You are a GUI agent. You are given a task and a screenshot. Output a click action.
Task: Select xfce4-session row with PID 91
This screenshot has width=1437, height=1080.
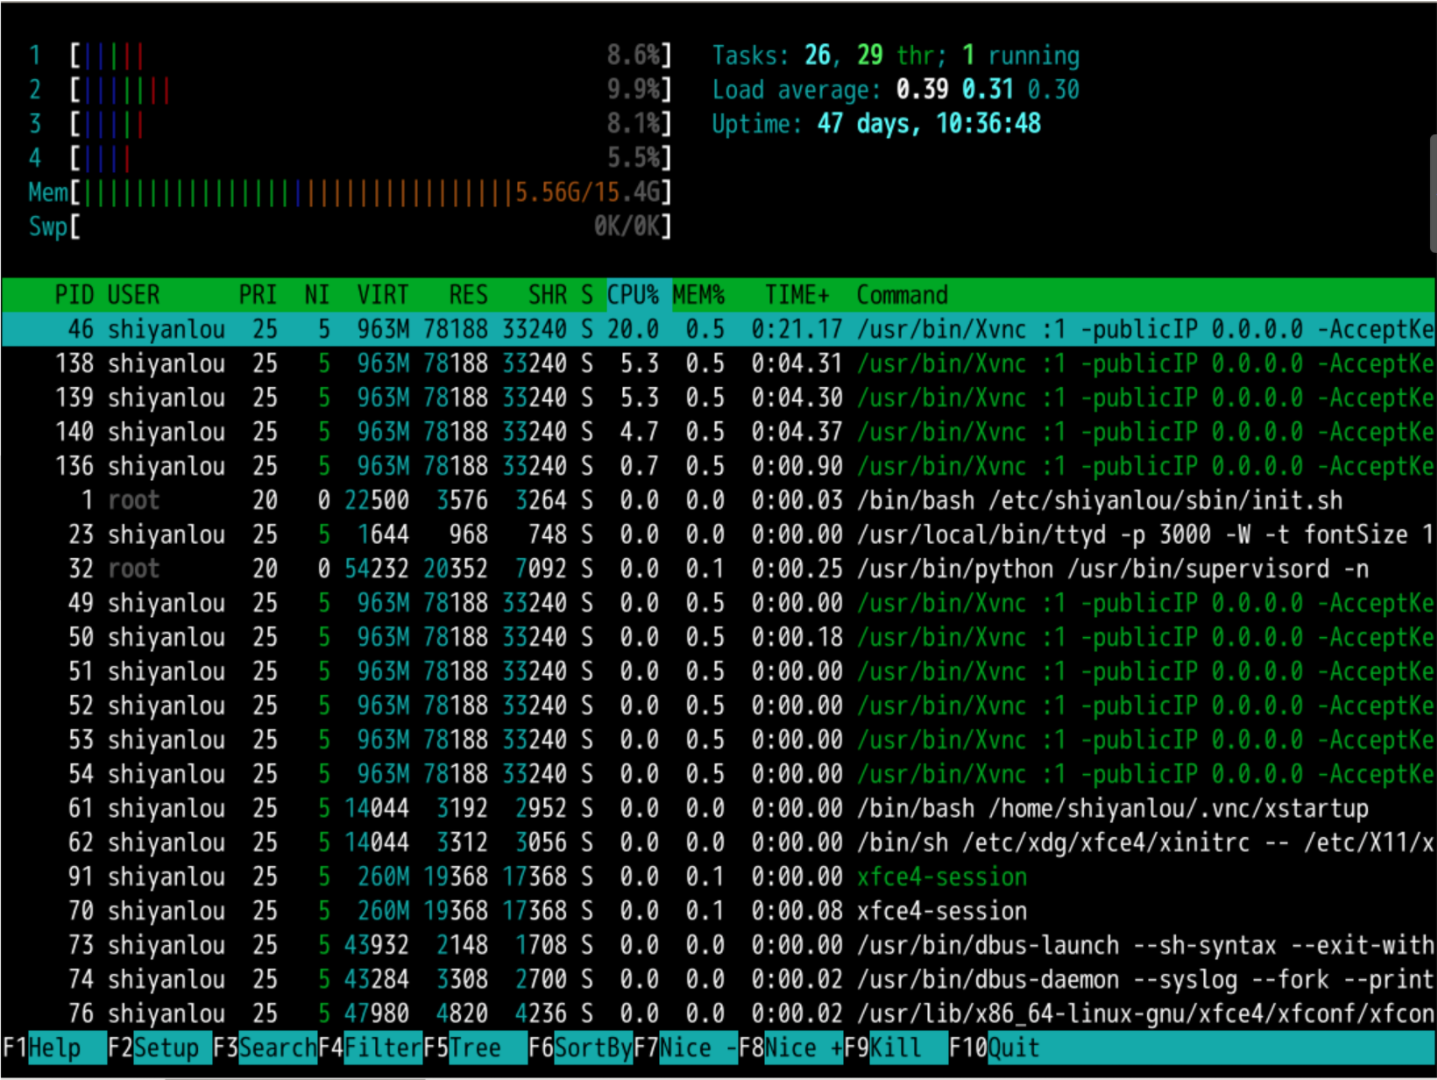(x=718, y=877)
